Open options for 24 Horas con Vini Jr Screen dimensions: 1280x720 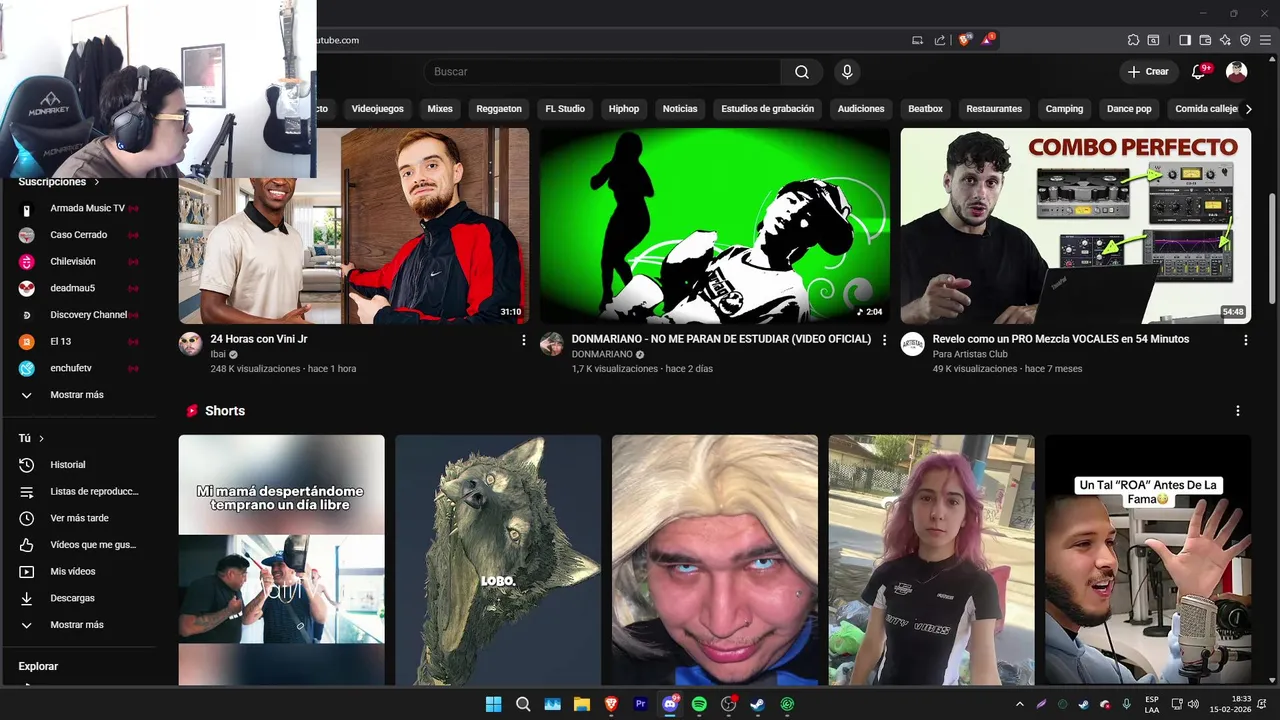tap(523, 340)
